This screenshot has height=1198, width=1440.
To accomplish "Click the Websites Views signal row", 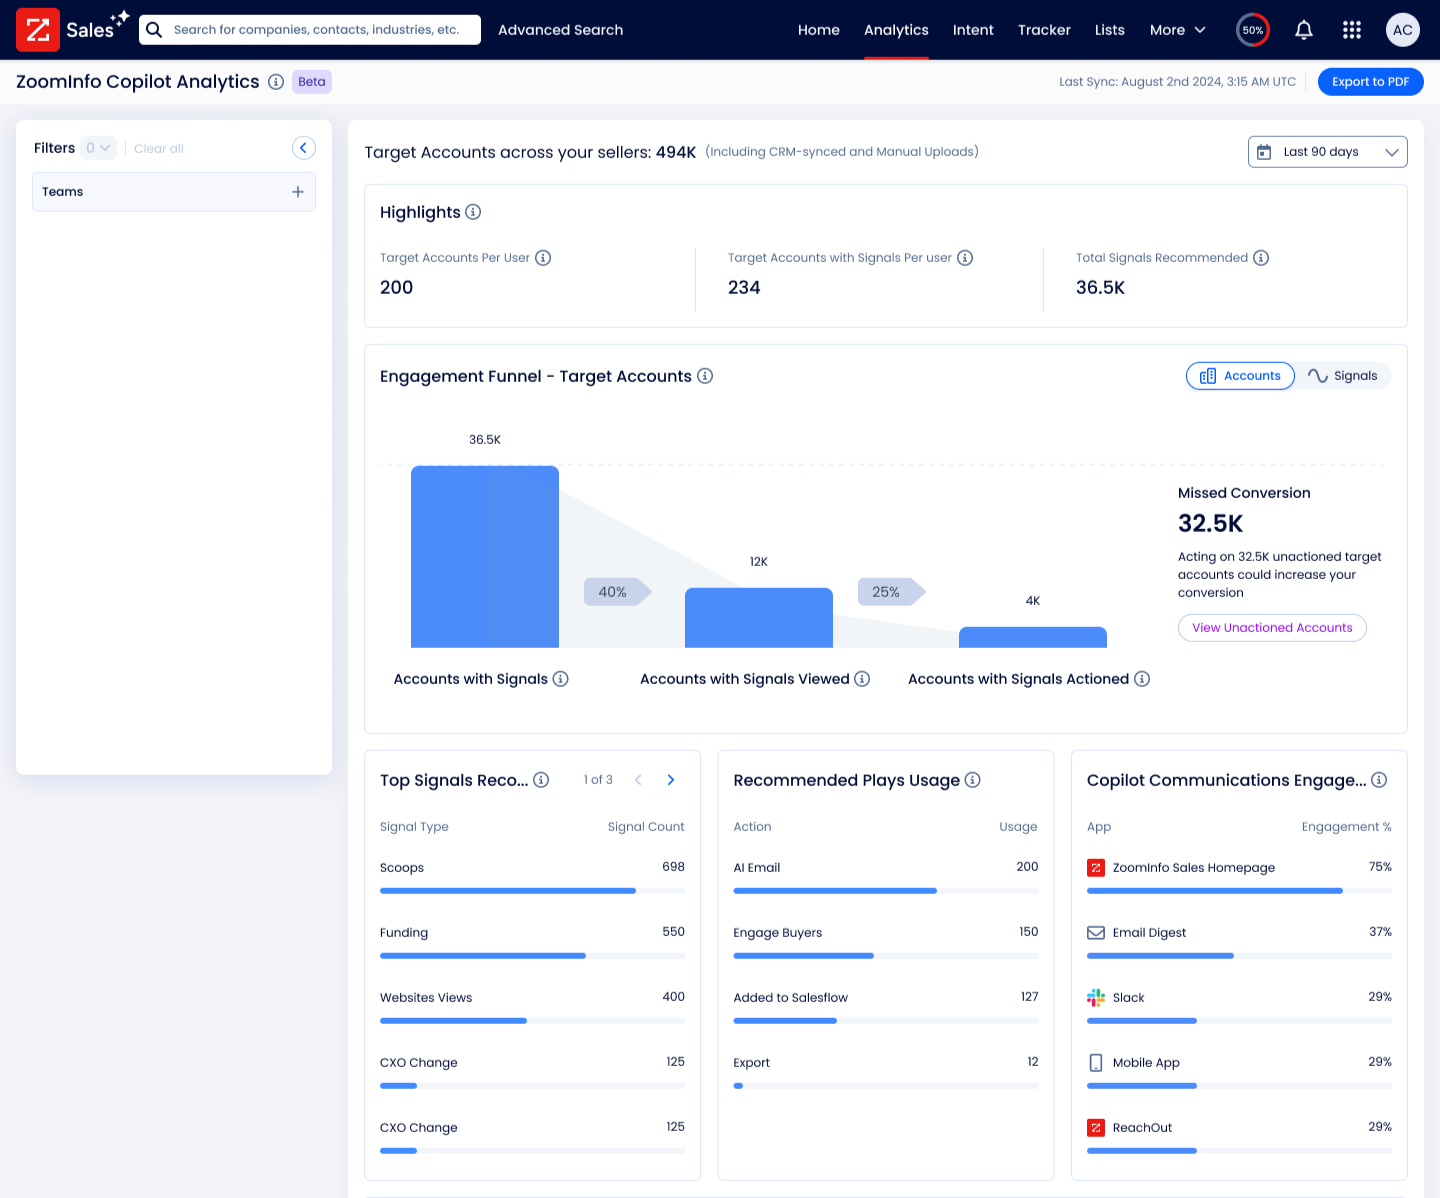I will point(532,1007).
